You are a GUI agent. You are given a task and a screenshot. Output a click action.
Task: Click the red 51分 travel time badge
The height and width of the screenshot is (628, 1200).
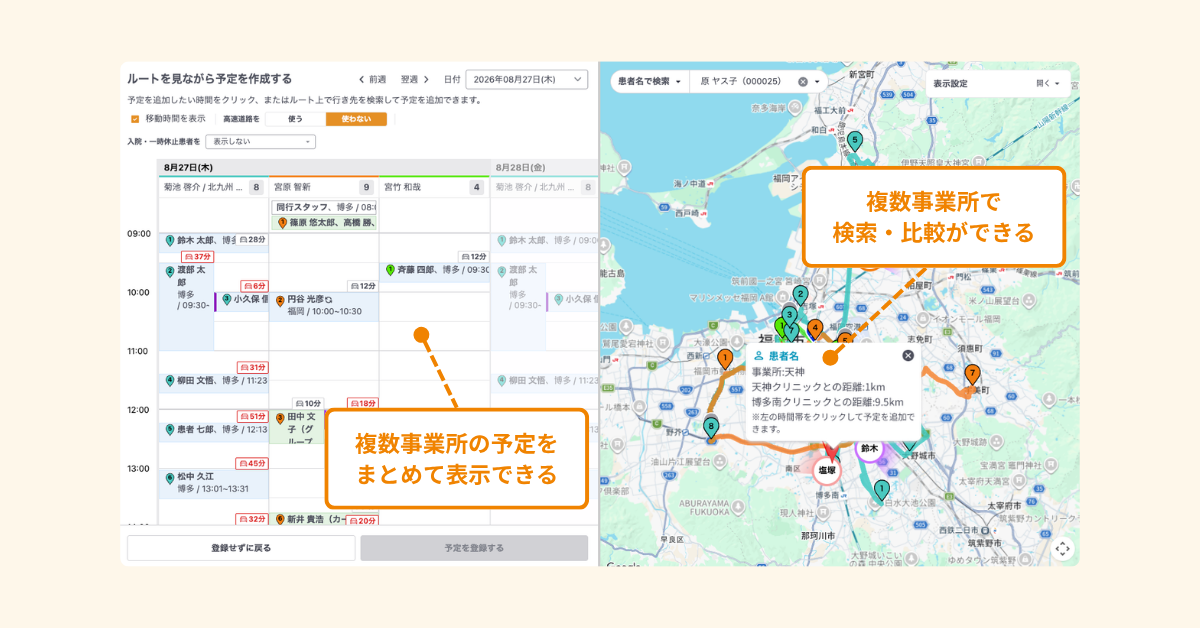click(252, 416)
